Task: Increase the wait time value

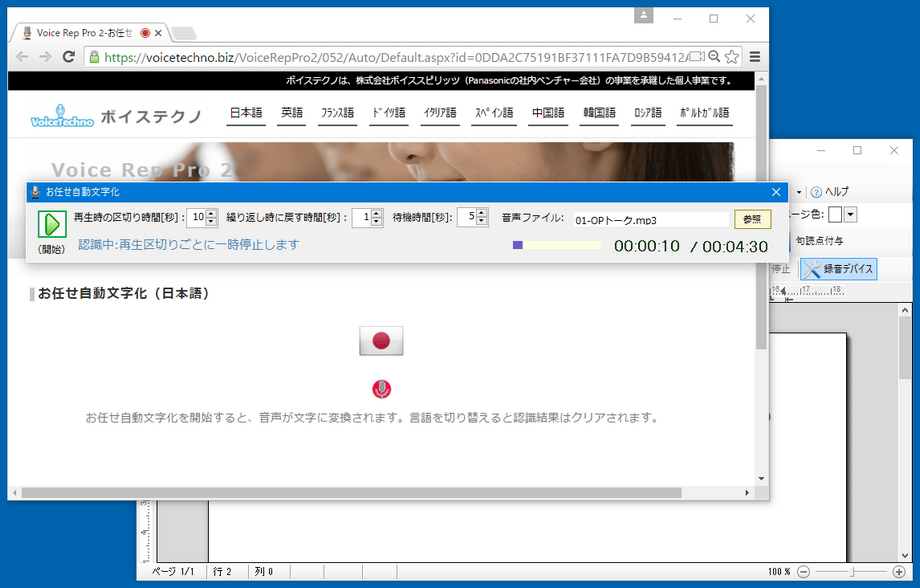Action: 482,213
